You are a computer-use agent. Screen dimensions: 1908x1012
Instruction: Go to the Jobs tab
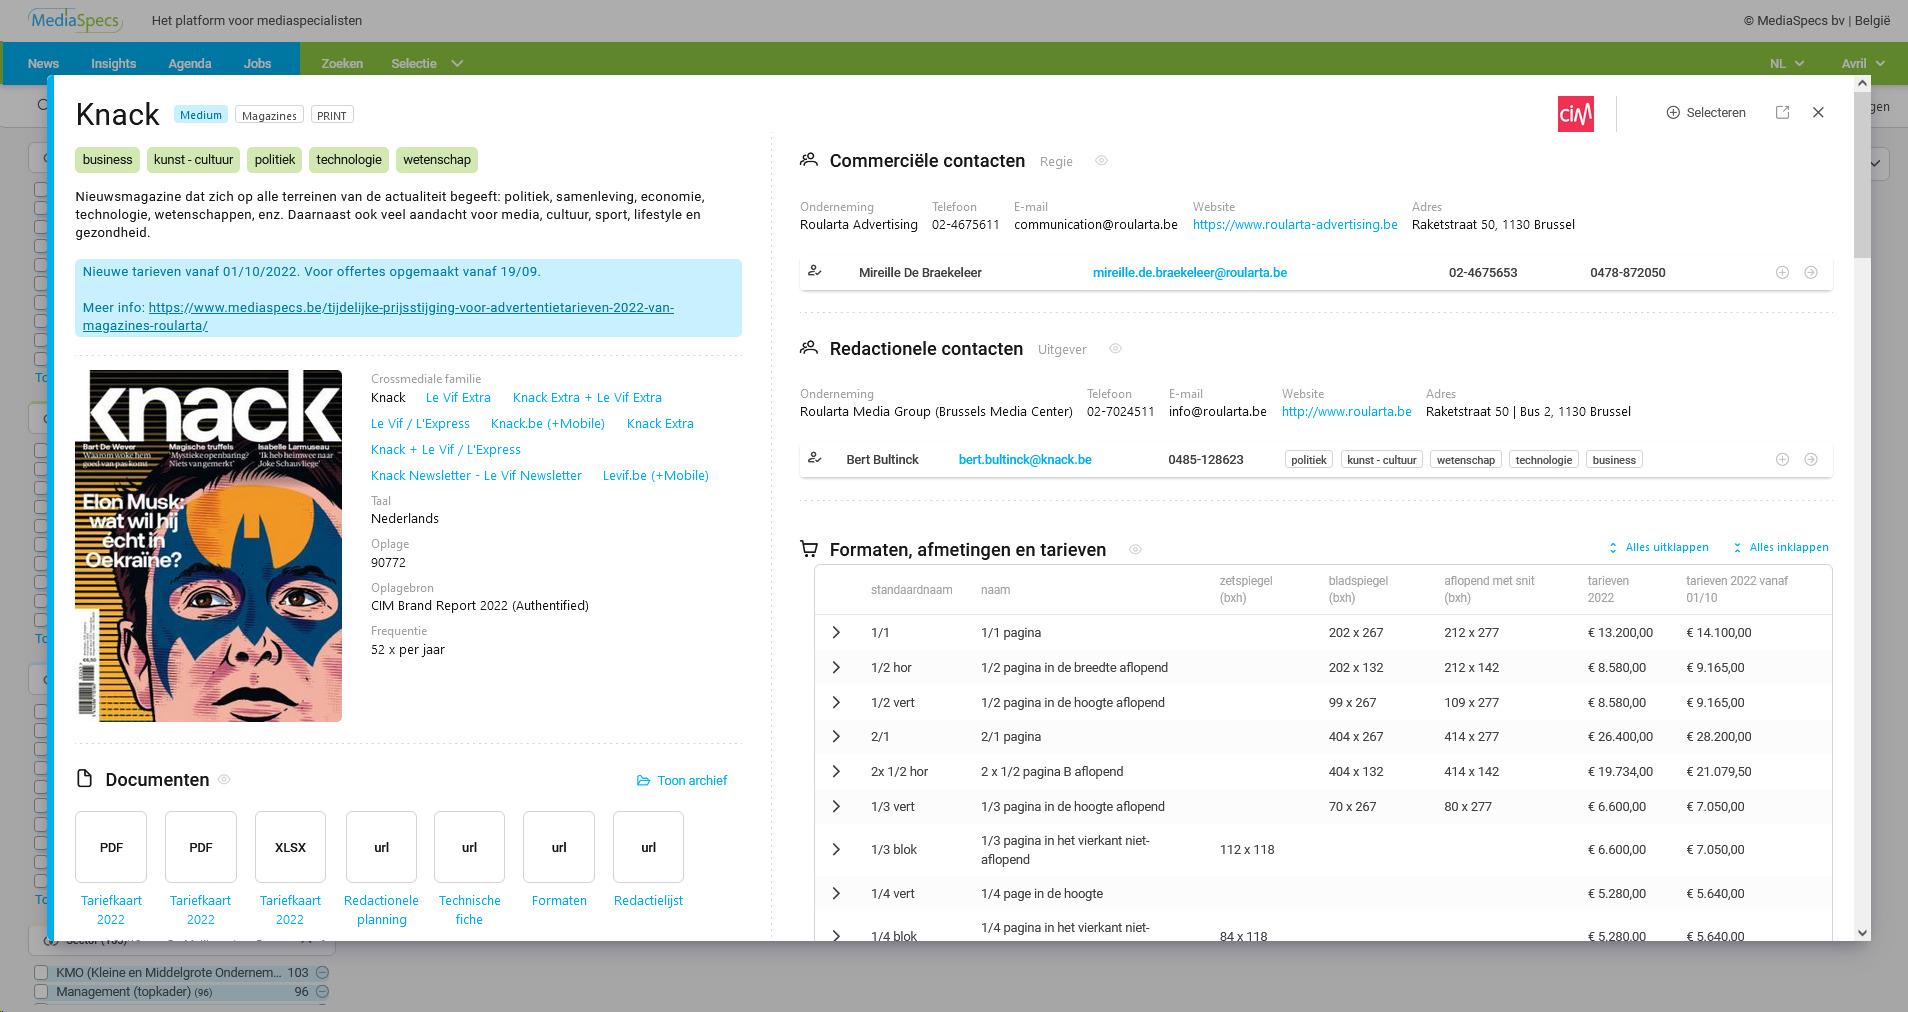pyautogui.click(x=257, y=64)
